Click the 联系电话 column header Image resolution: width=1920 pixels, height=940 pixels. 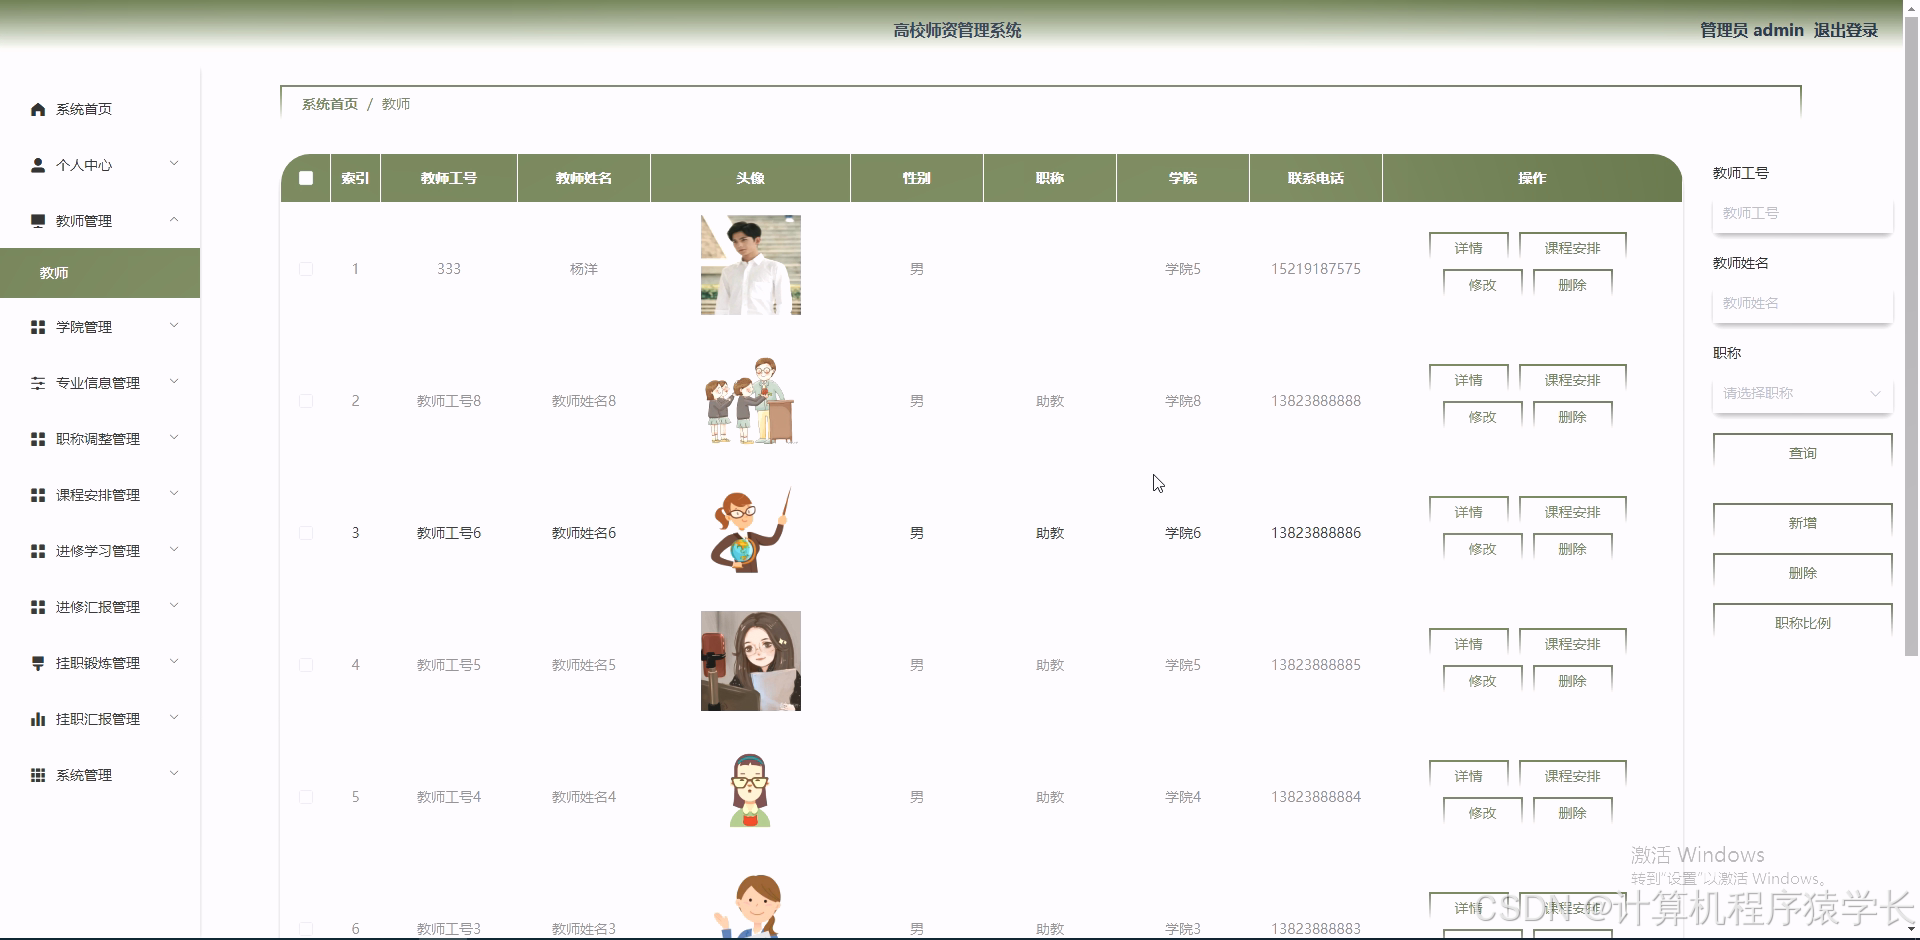click(x=1316, y=178)
